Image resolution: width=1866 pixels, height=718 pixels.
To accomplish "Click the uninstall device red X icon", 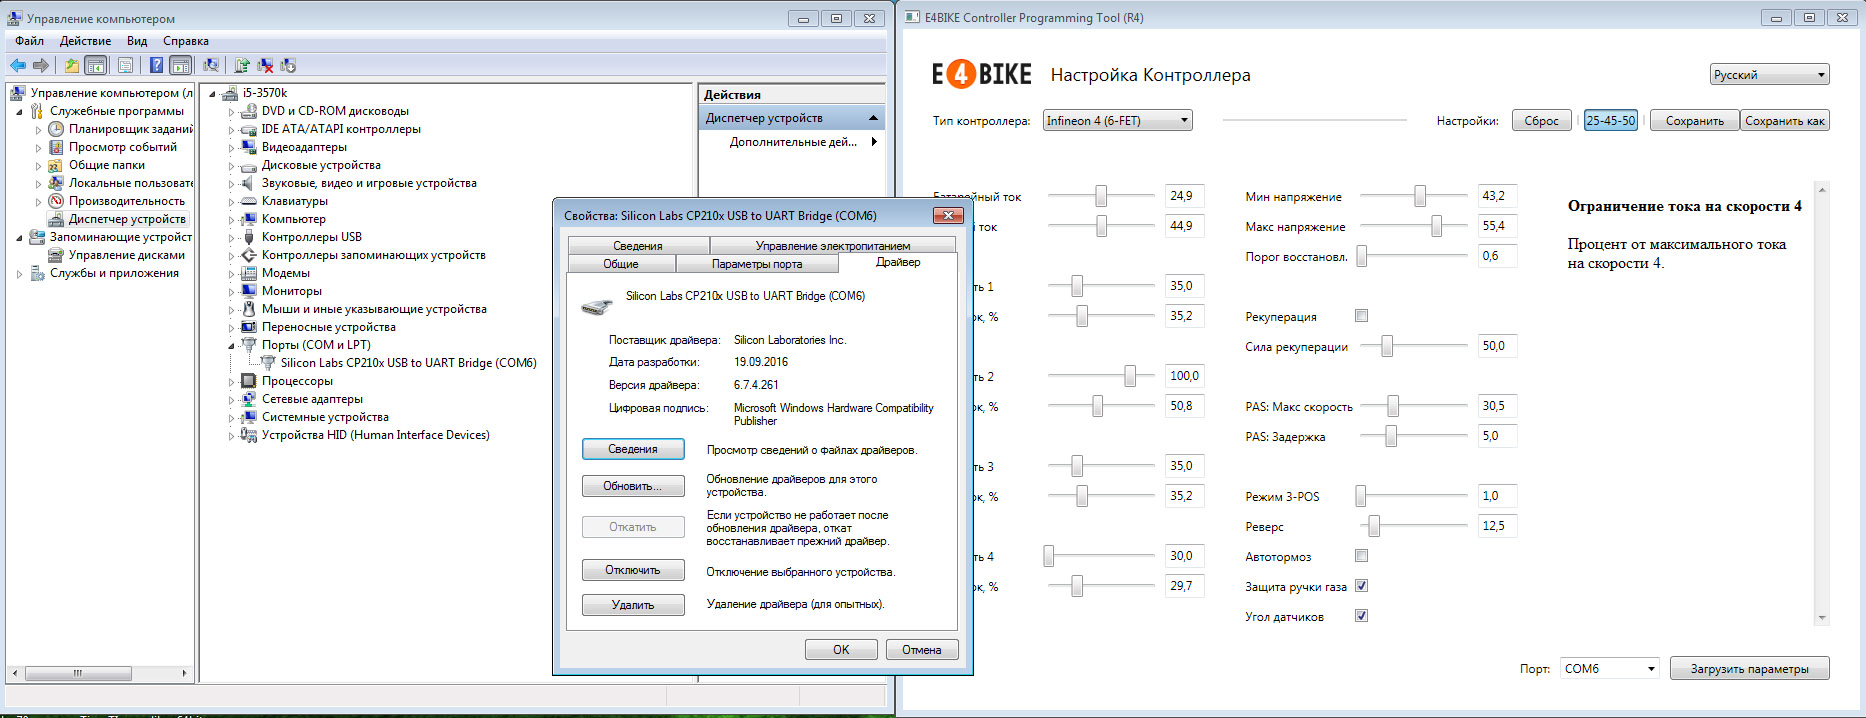I will 265,66.
